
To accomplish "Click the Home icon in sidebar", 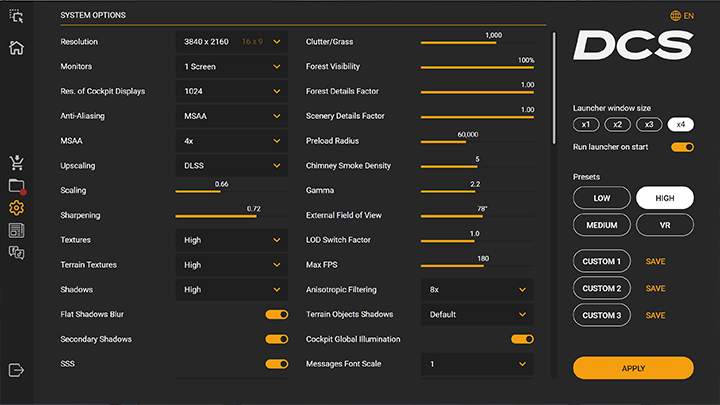I will click(16, 48).
